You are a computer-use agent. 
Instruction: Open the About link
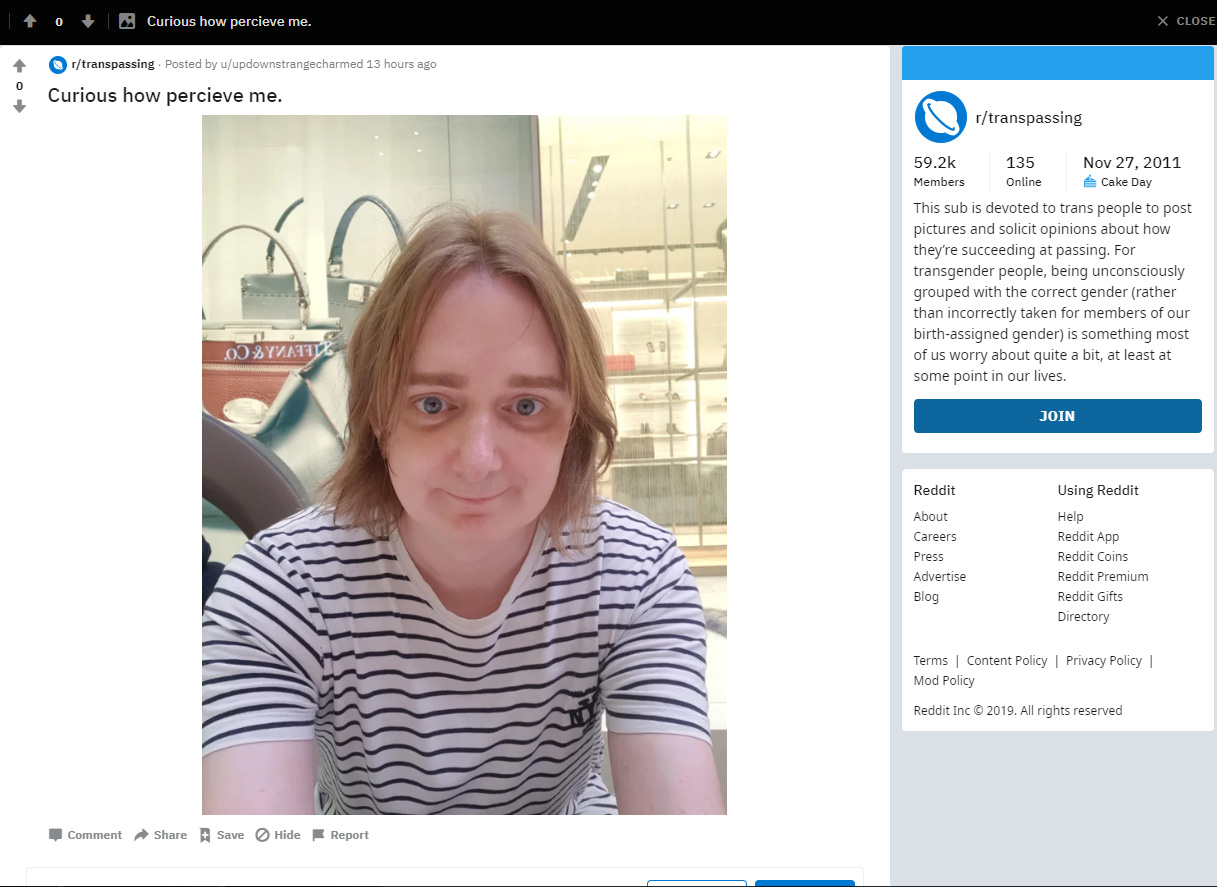click(x=930, y=517)
